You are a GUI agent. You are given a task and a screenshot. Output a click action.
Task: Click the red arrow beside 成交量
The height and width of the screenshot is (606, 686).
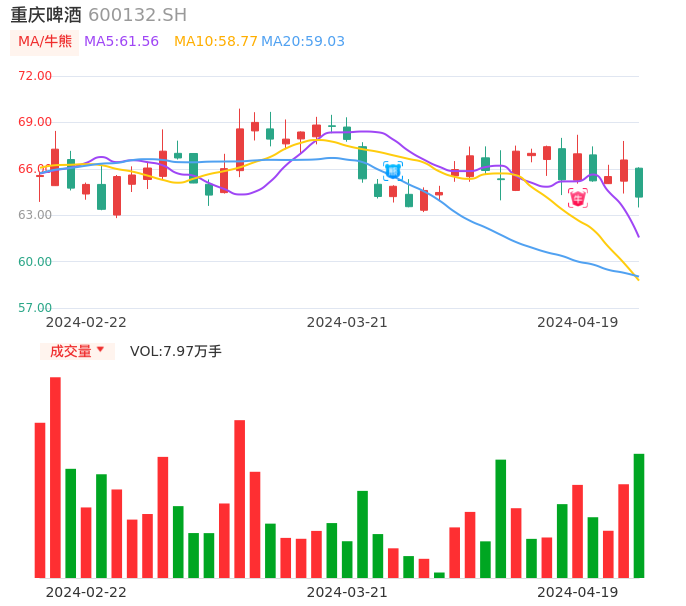[x=100, y=350]
